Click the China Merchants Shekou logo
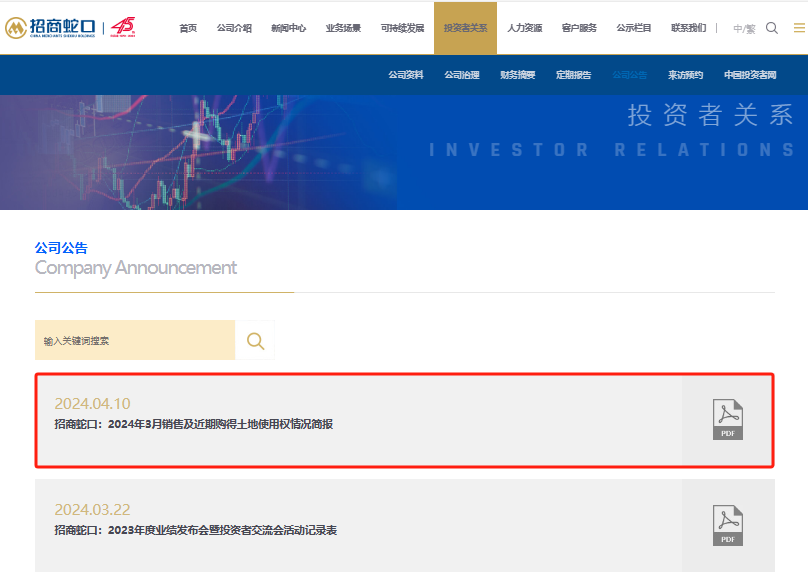 50,28
